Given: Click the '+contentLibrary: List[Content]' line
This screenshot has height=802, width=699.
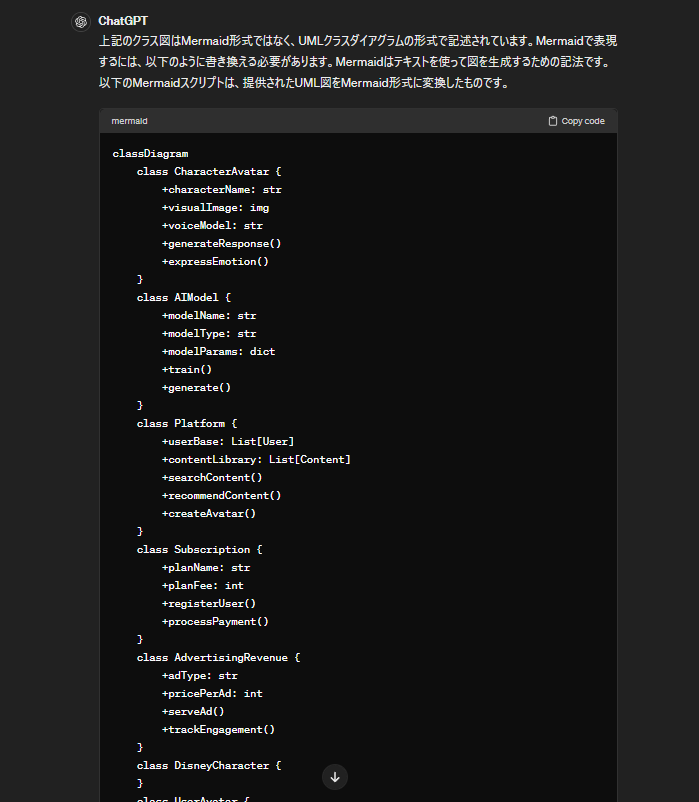Looking at the screenshot, I should (x=256, y=459).
